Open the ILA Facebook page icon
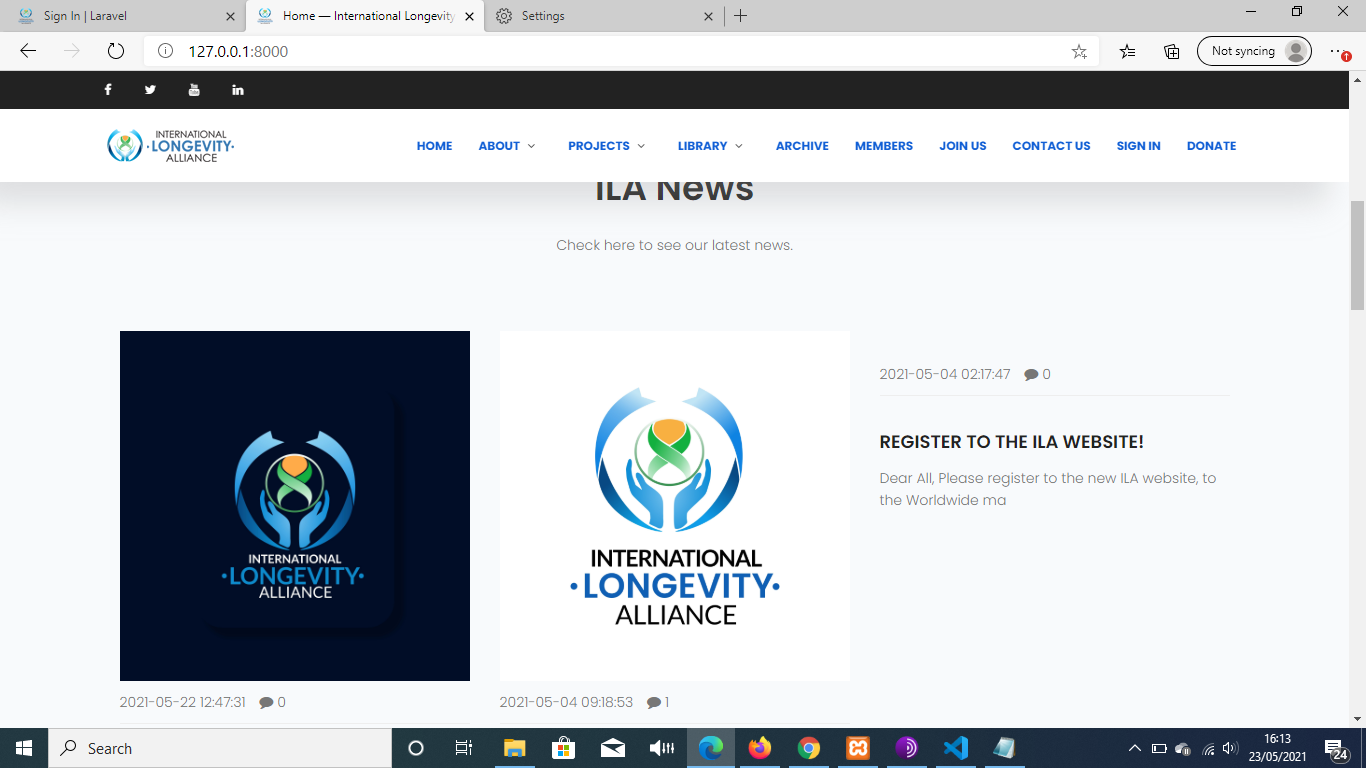 click(x=108, y=90)
